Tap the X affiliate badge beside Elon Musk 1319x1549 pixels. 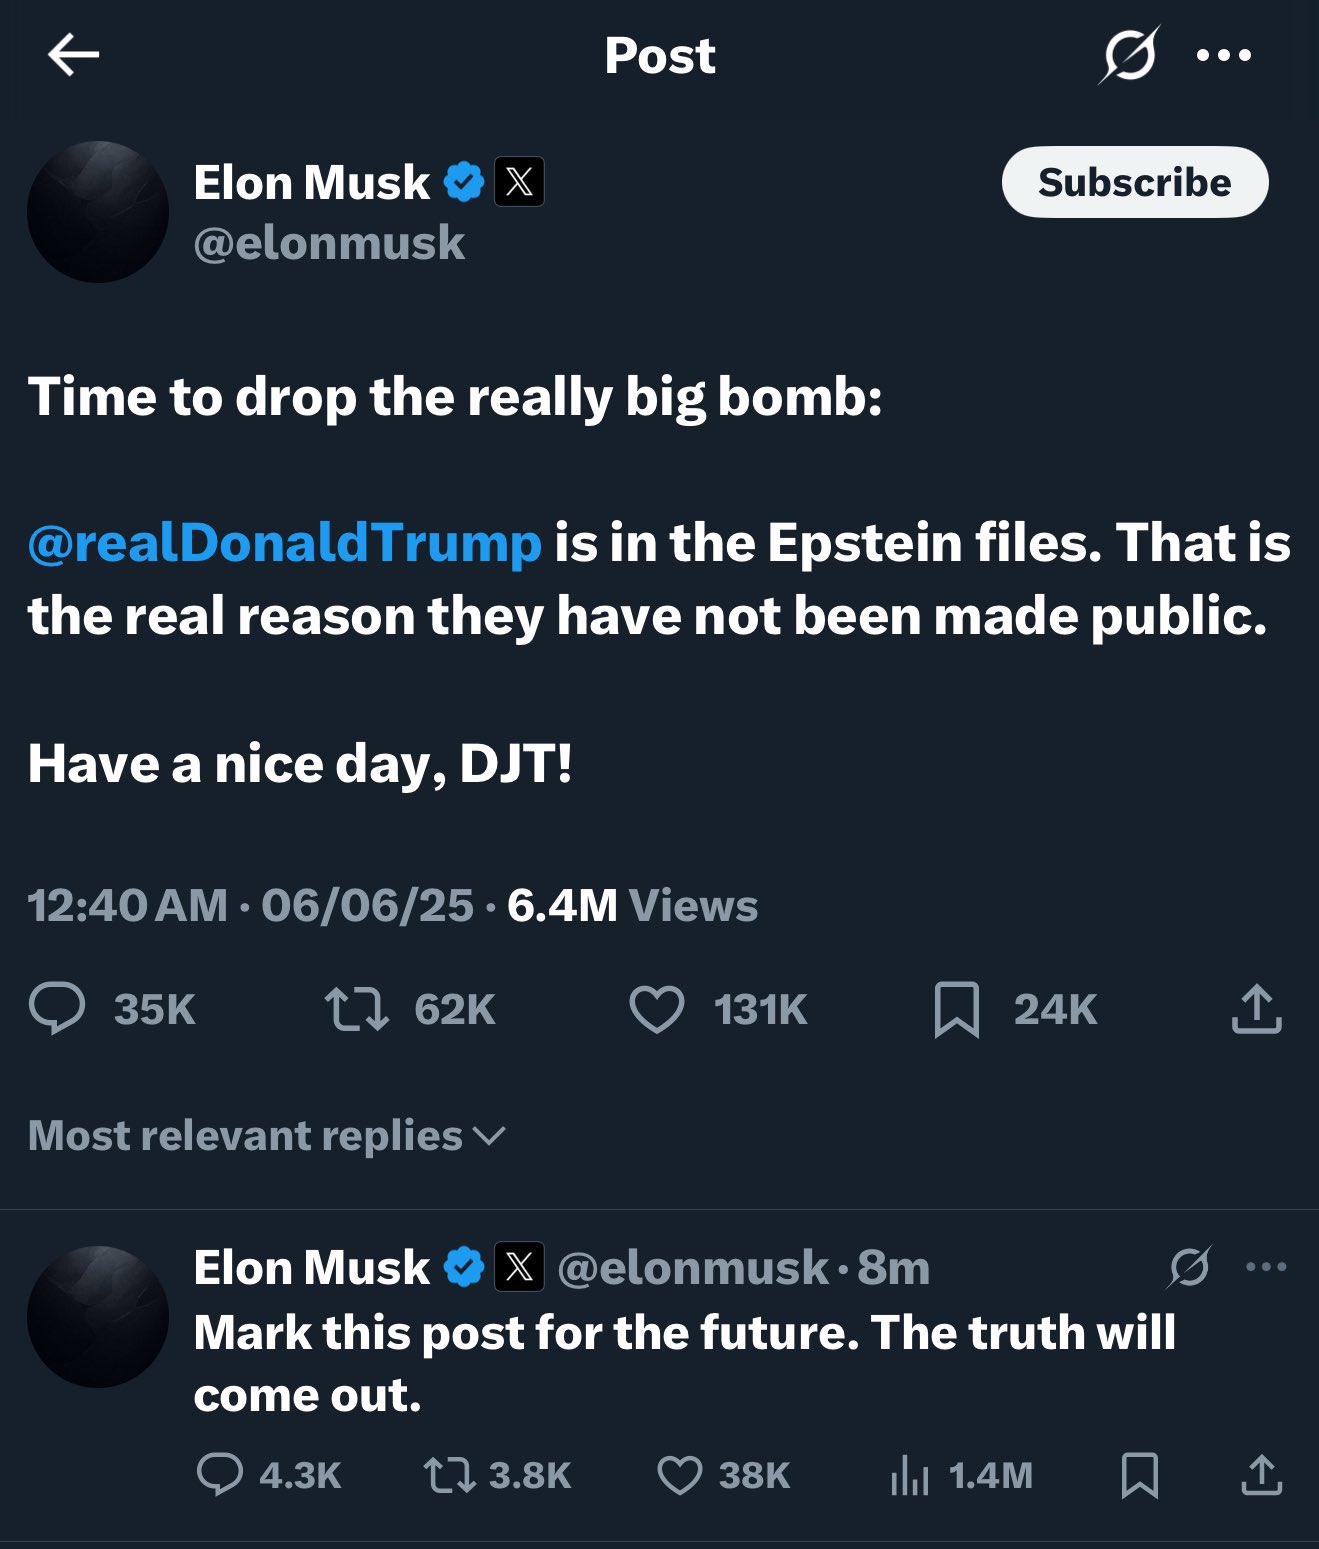coord(519,182)
